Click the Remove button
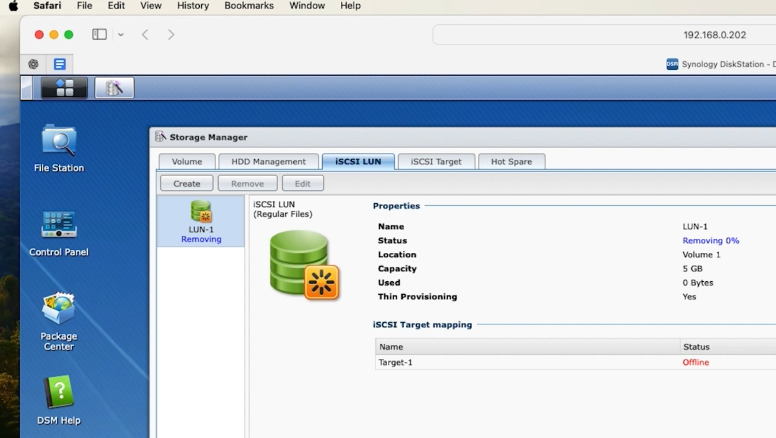Screen dimensions: 776x438 [247, 183]
